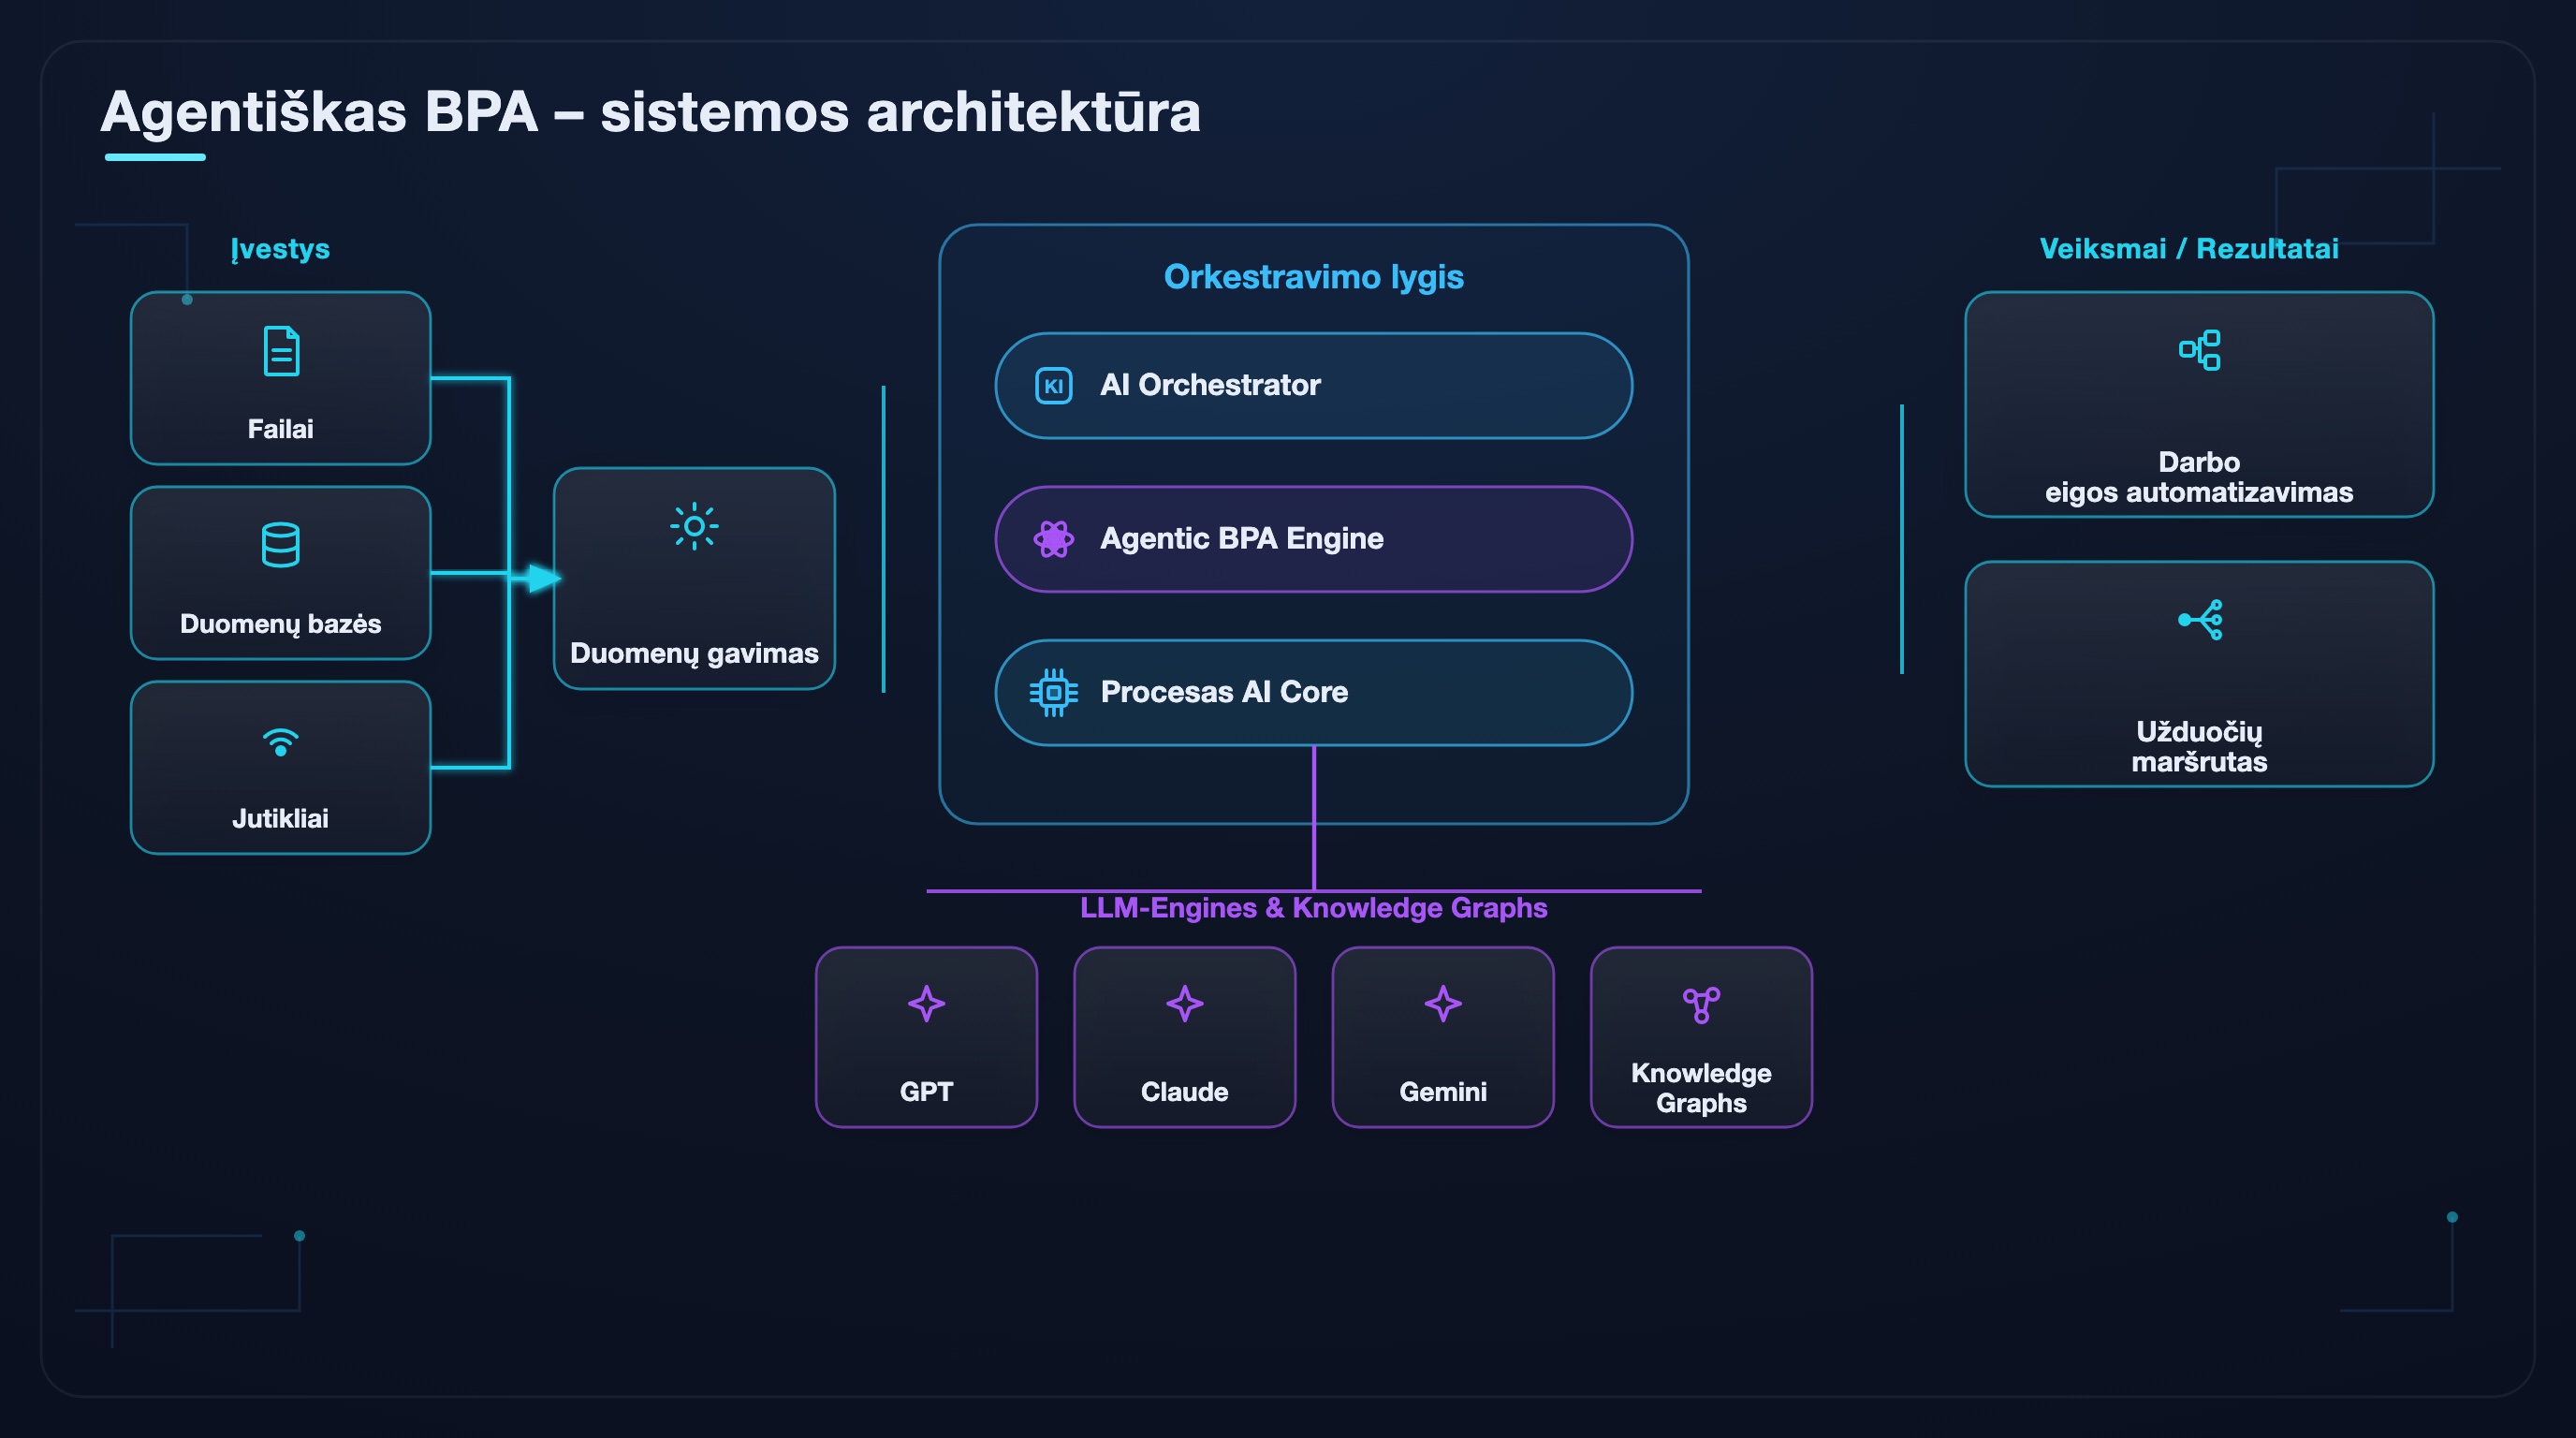
Task: Click the wifi sensor icon above Jutikliai
Action: 280,742
